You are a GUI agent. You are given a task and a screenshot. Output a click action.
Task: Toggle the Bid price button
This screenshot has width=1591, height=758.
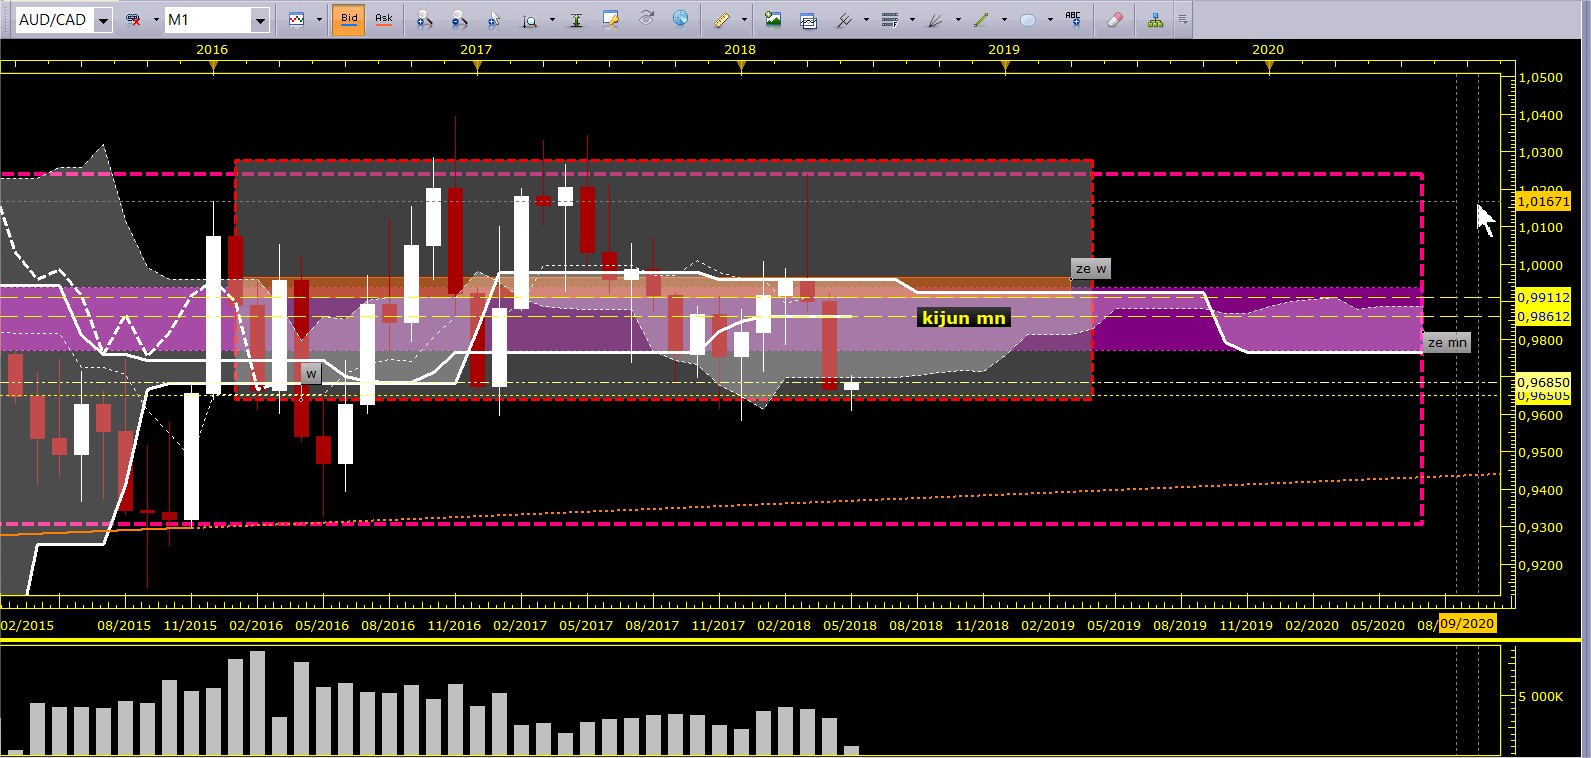349,20
